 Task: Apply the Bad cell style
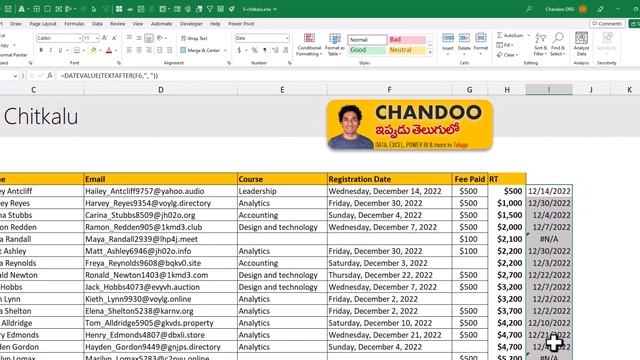(407, 40)
